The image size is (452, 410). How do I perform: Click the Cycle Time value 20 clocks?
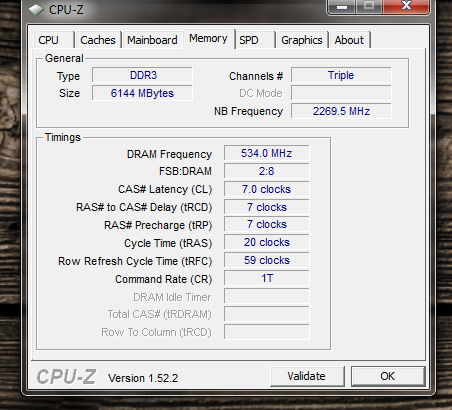(x=267, y=243)
